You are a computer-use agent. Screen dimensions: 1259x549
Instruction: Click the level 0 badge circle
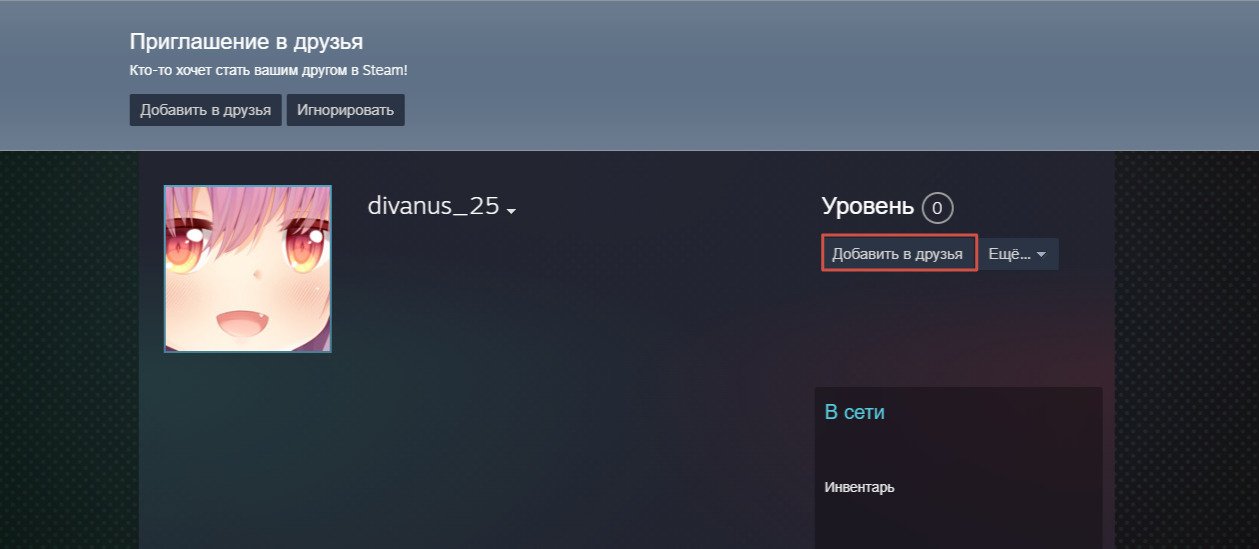click(x=937, y=208)
